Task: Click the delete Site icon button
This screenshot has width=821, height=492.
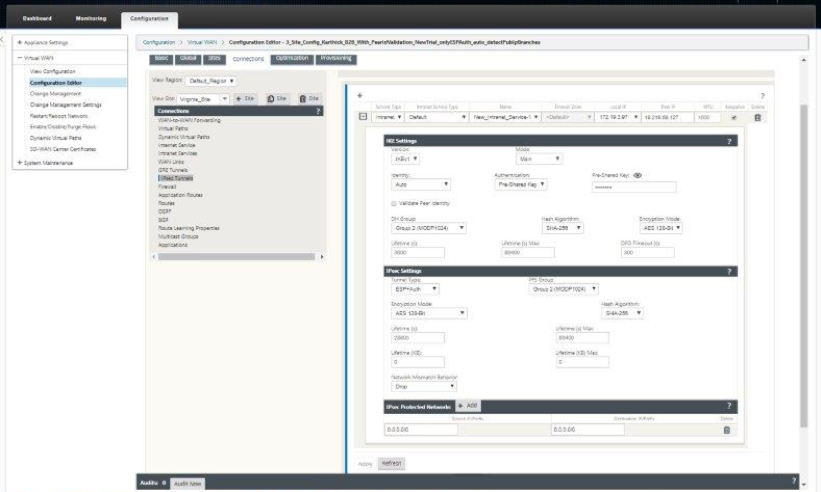Action: tap(309, 98)
